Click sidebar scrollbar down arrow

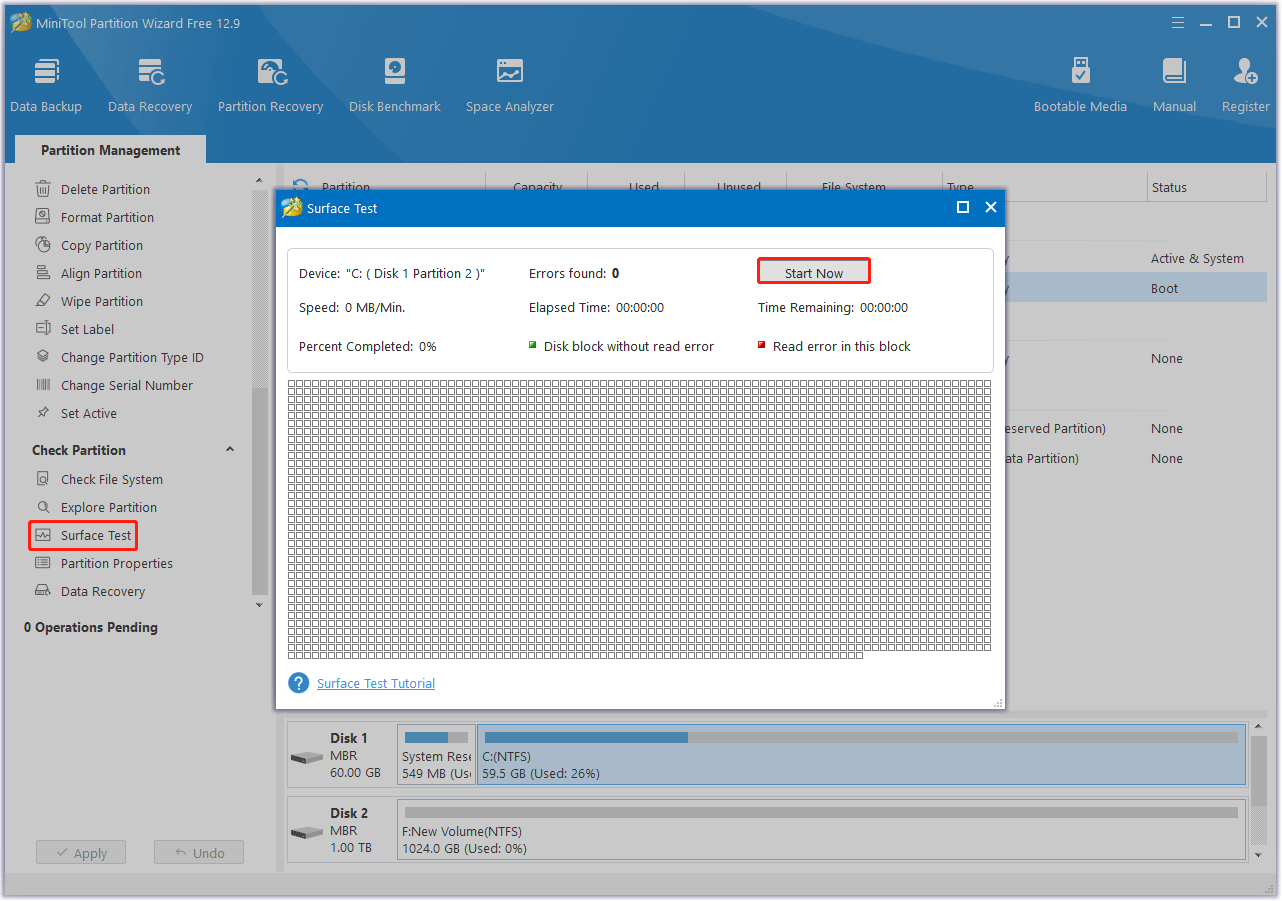(260, 605)
